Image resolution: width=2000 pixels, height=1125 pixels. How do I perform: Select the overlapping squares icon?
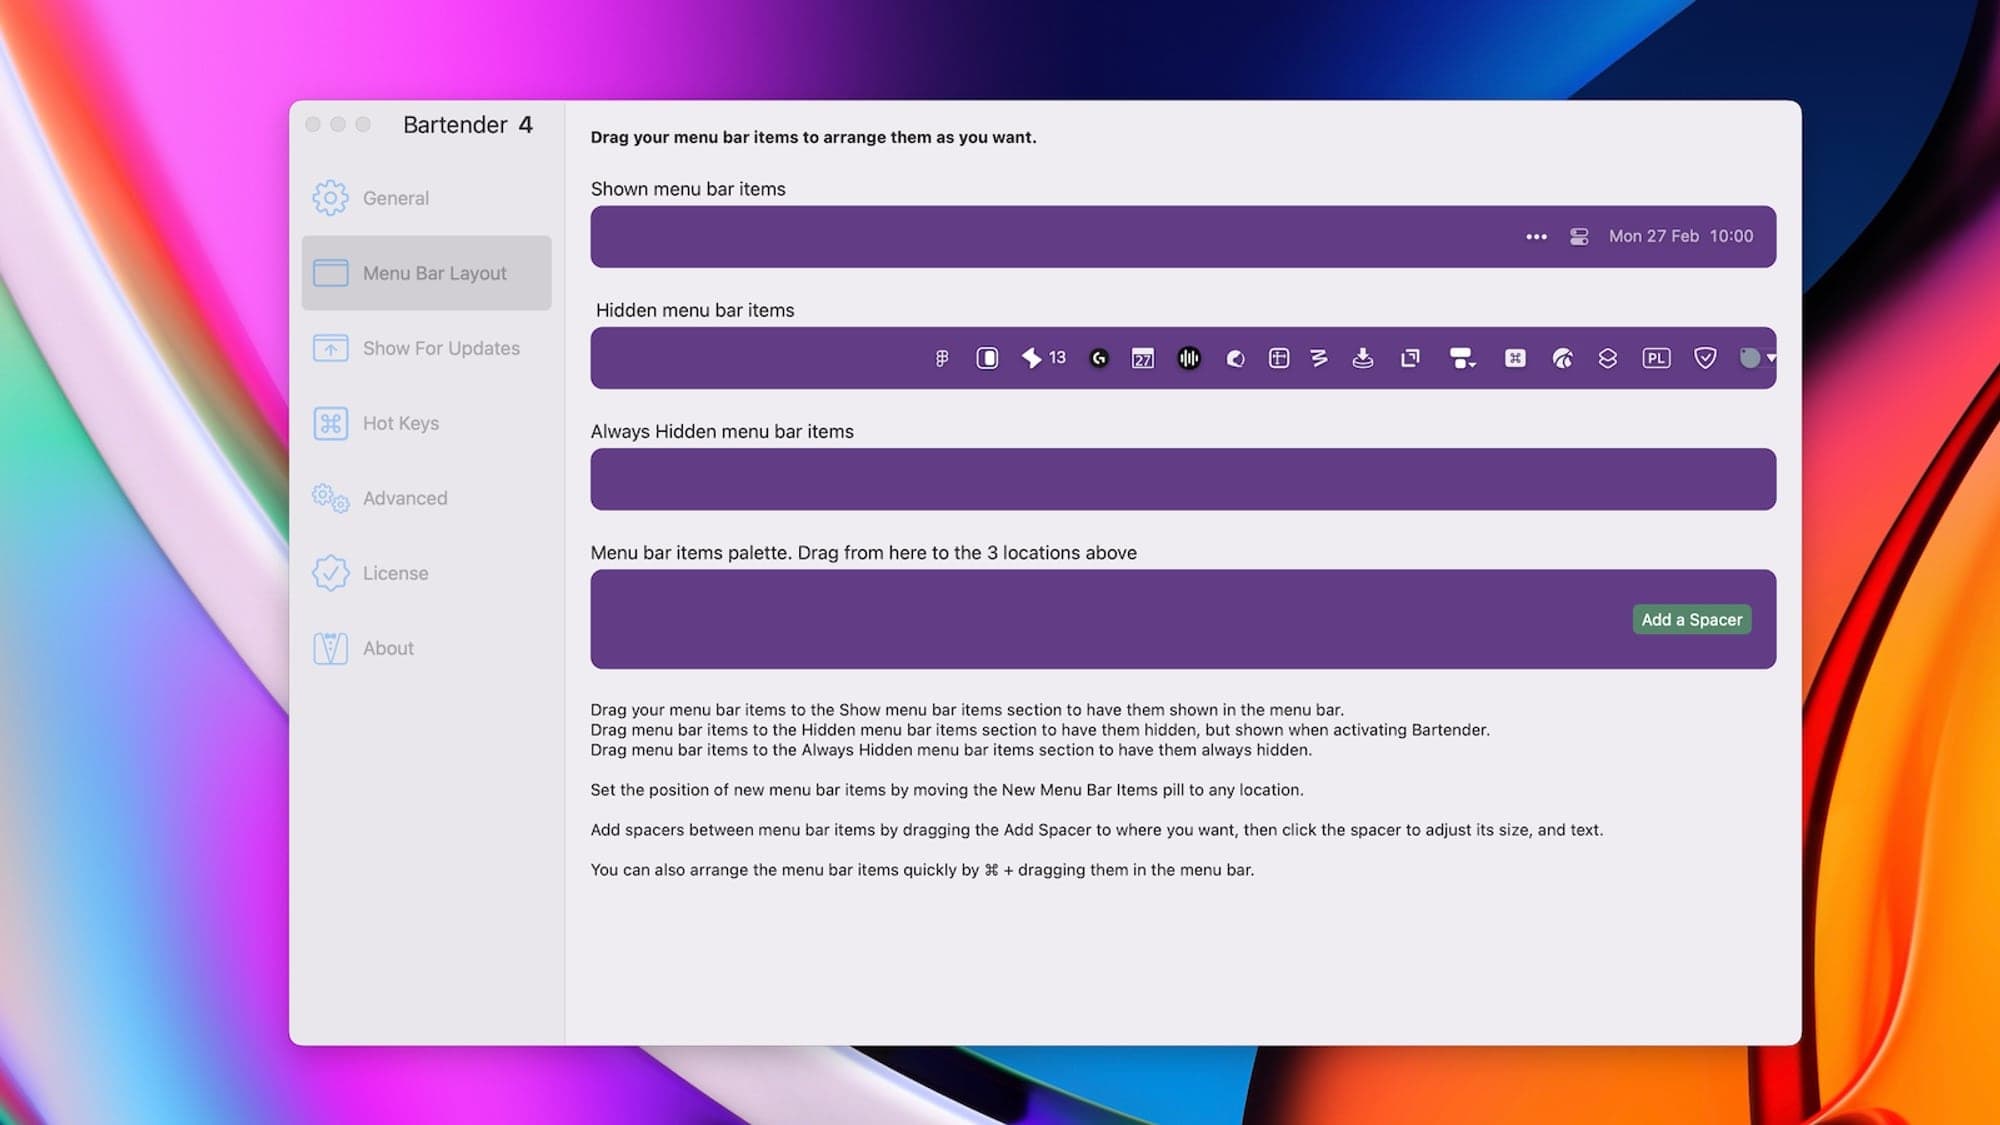1410,358
